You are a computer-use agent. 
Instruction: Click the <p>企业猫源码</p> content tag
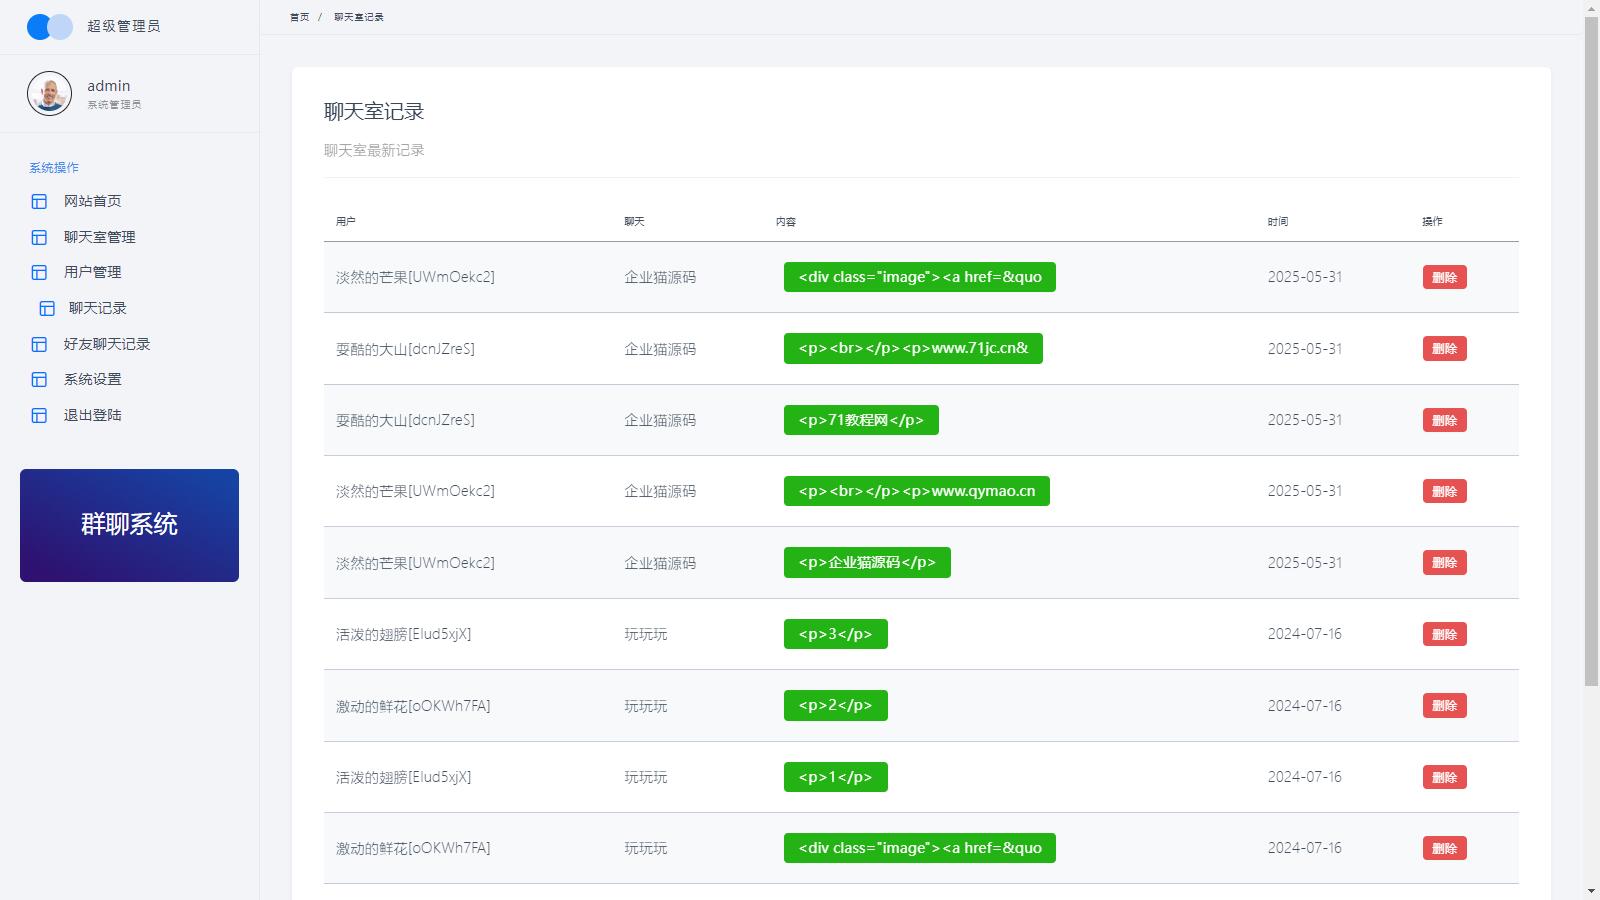(866, 563)
